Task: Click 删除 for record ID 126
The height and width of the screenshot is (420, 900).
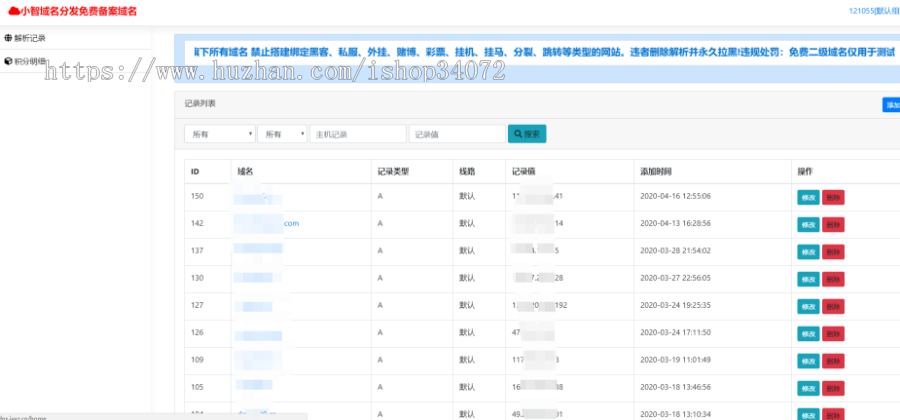Action: pyautogui.click(x=833, y=334)
